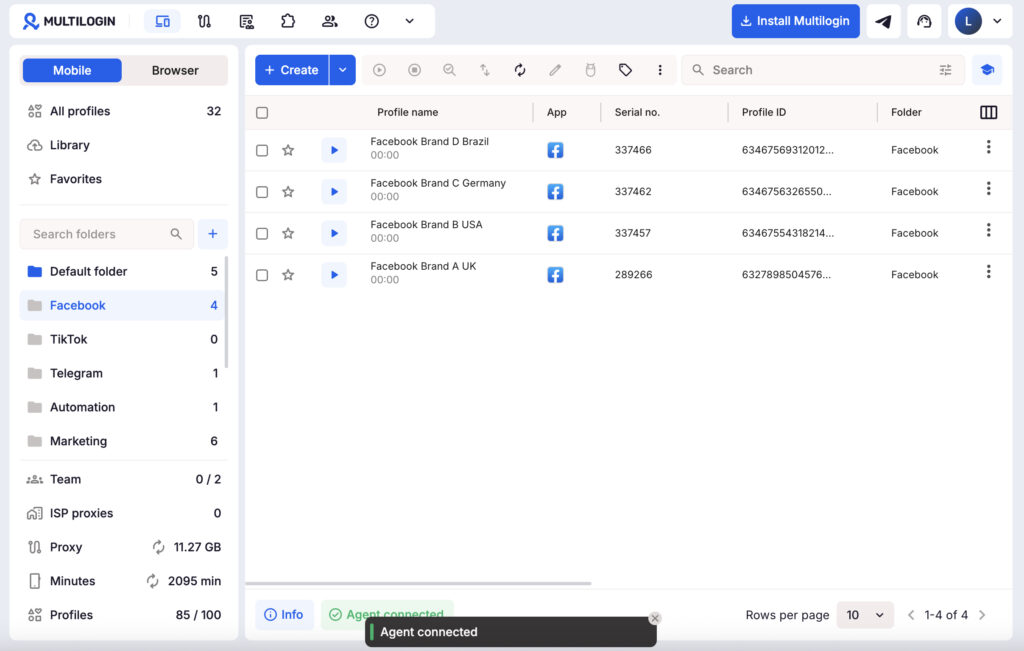Check the Facebook Brand D Brazil checkbox
Image resolution: width=1024 pixels, height=651 pixels.
click(262, 150)
